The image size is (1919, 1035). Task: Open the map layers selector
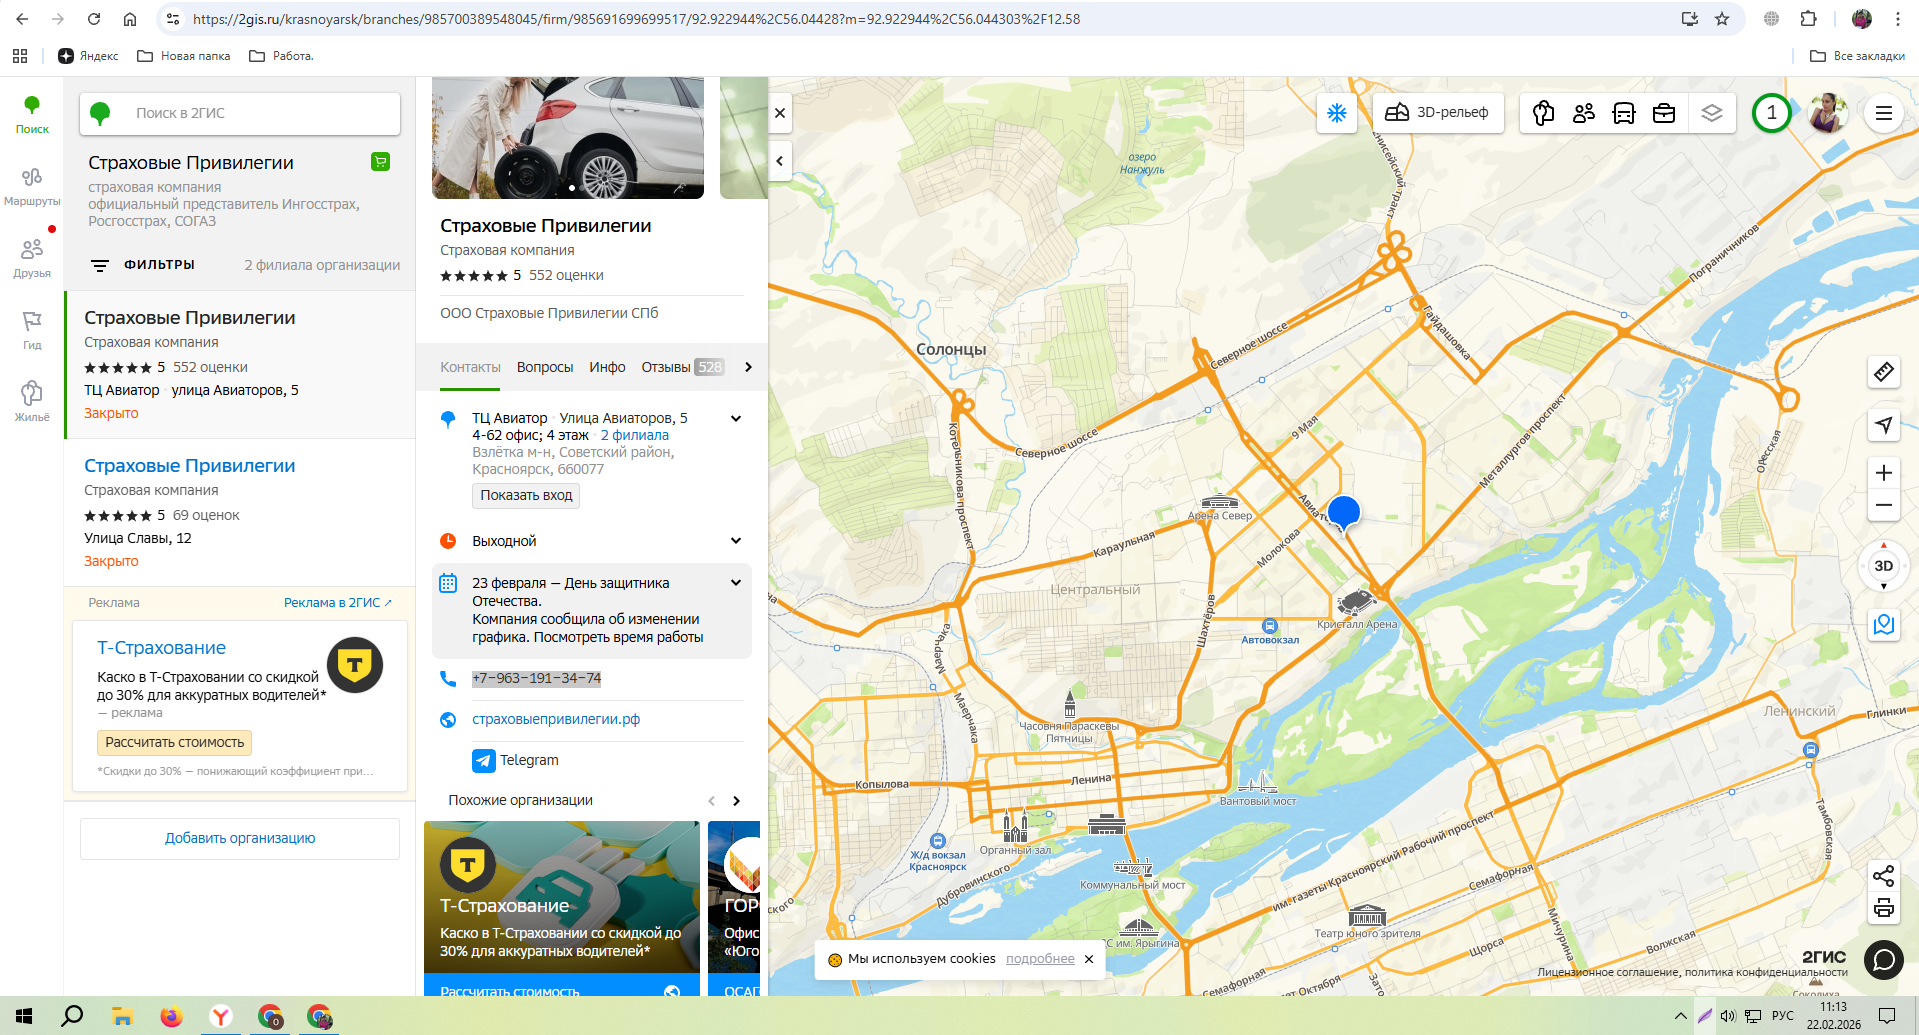[1712, 113]
